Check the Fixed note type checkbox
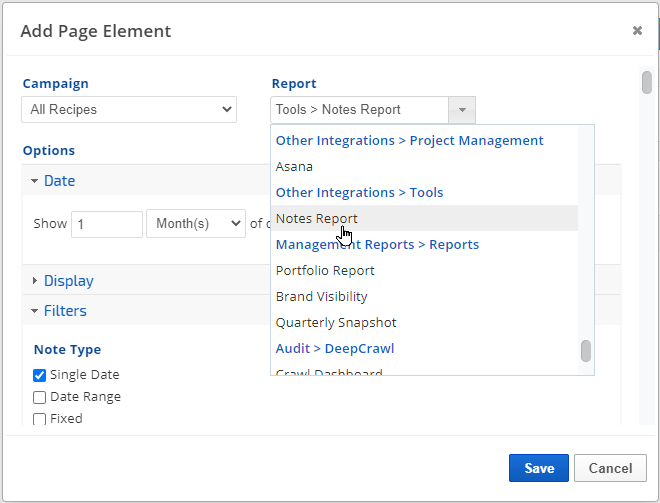This screenshot has width=660, height=503. 40,419
